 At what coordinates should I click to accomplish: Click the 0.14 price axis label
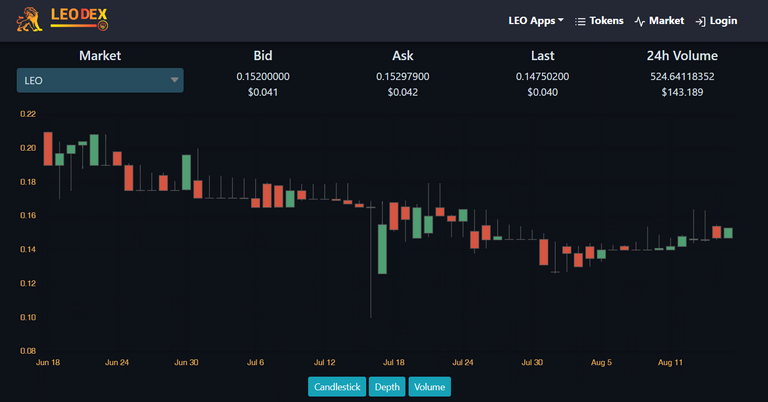point(28,249)
